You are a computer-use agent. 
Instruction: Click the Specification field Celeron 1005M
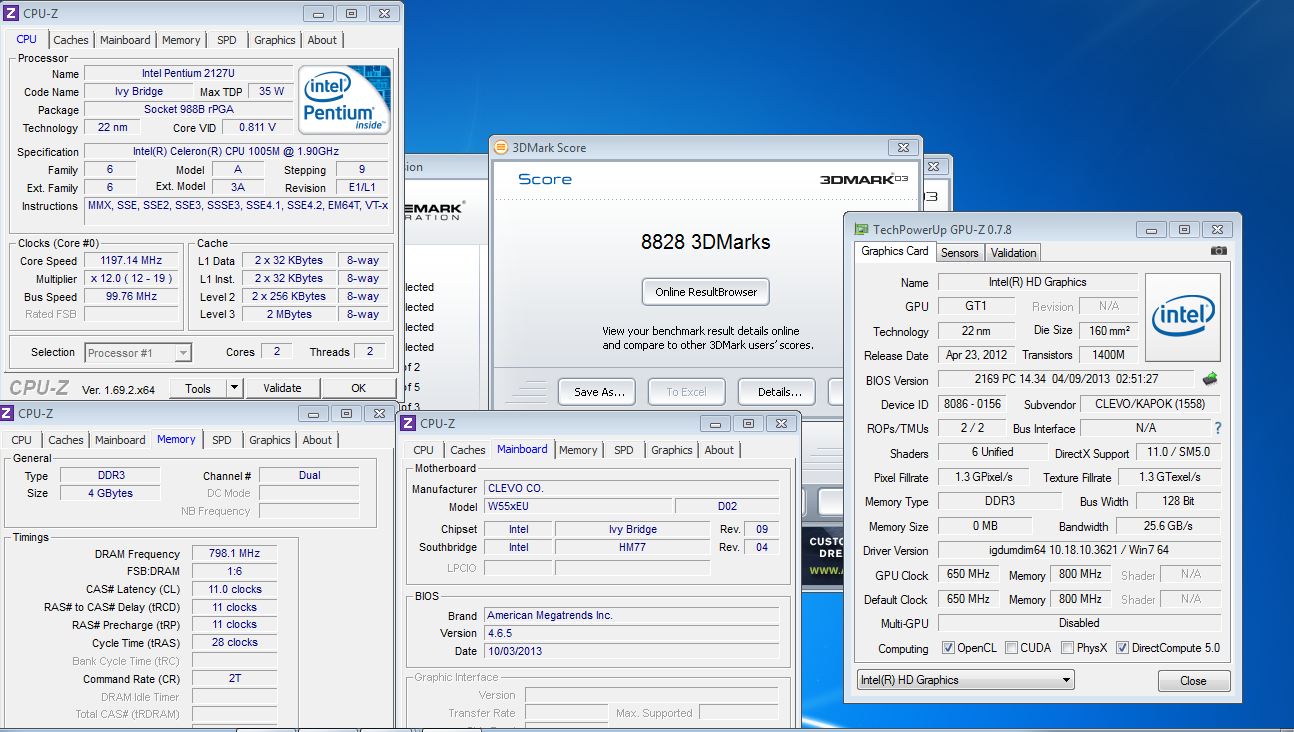[x=237, y=152]
